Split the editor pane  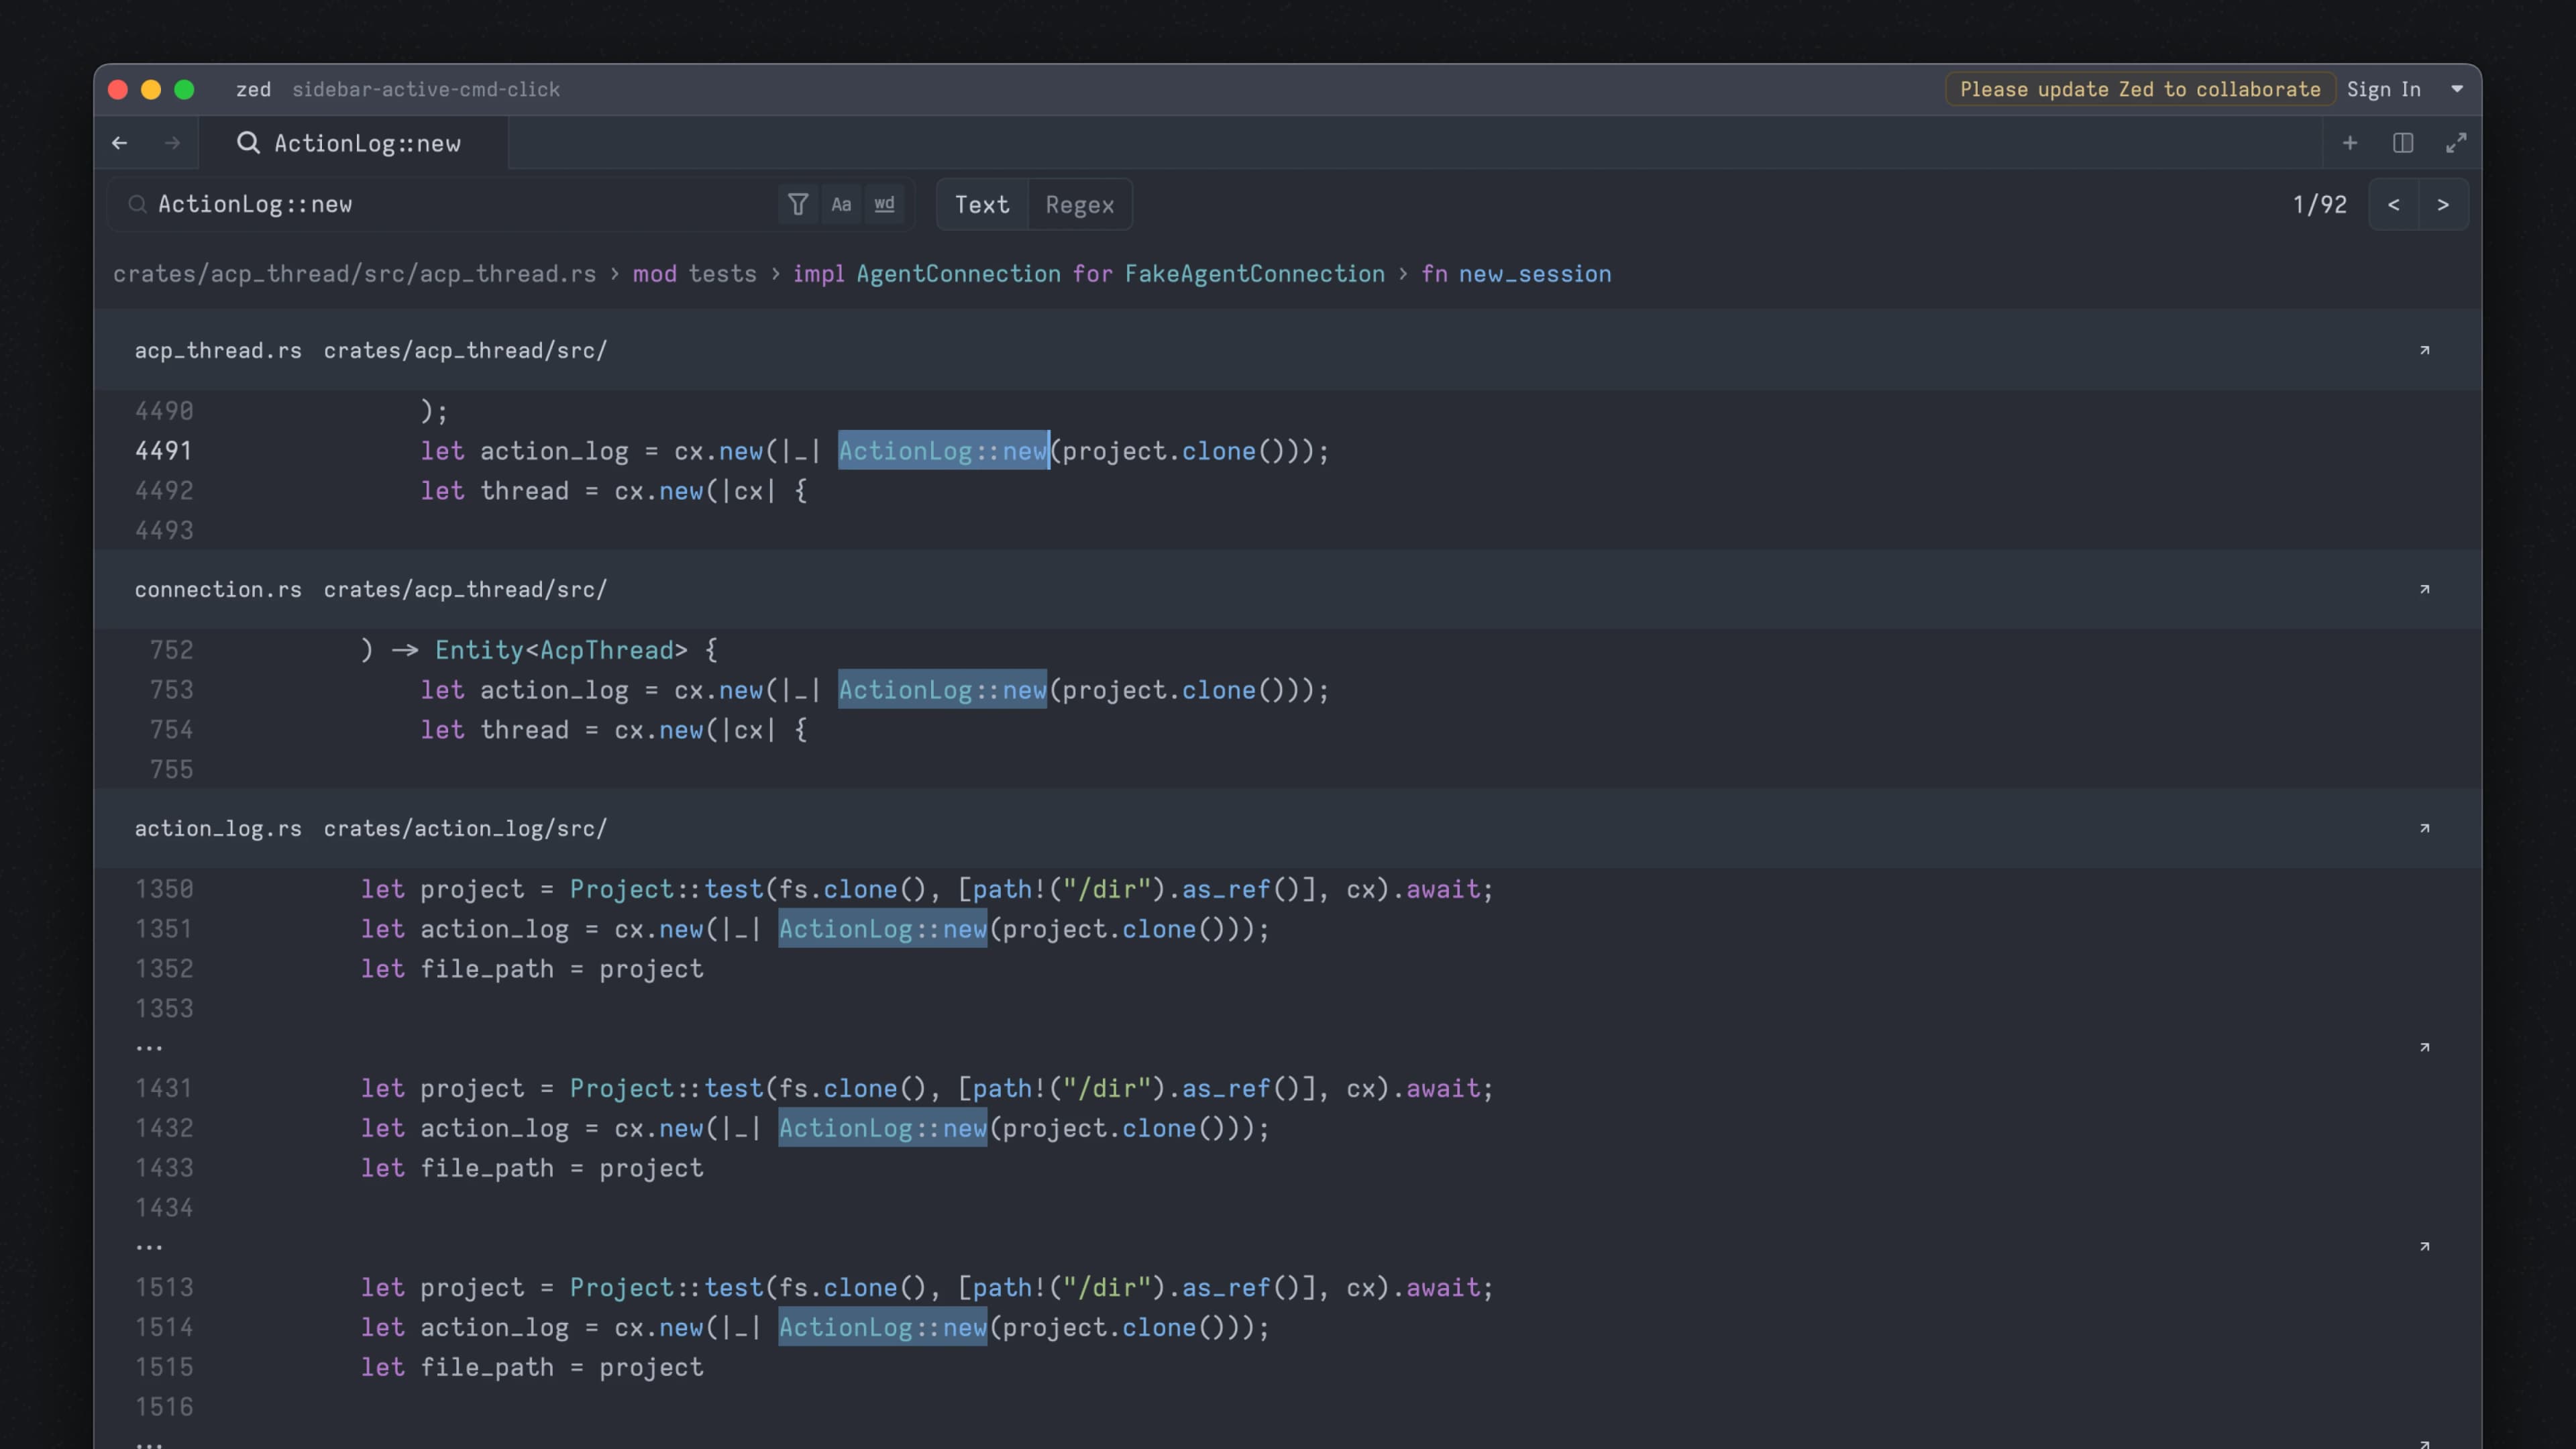click(2403, 143)
